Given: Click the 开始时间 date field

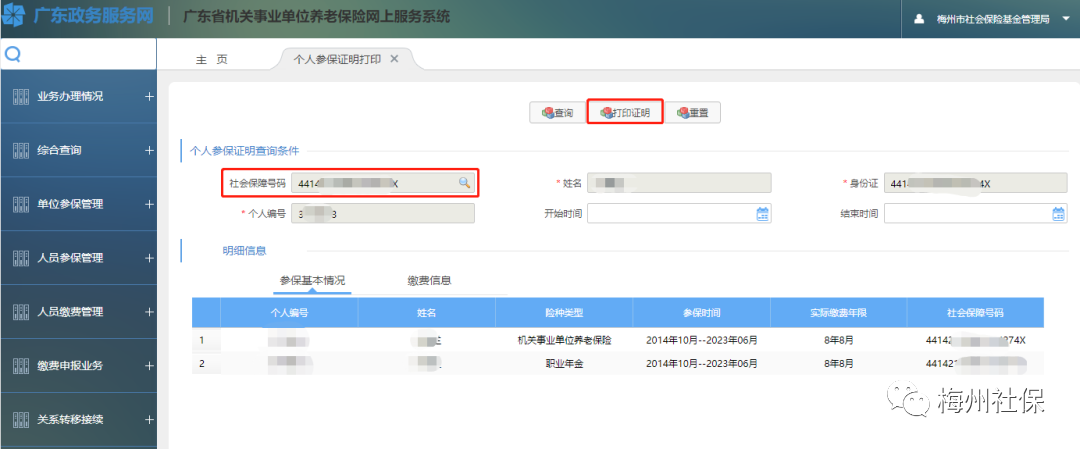Looking at the screenshot, I should click(679, 214).
